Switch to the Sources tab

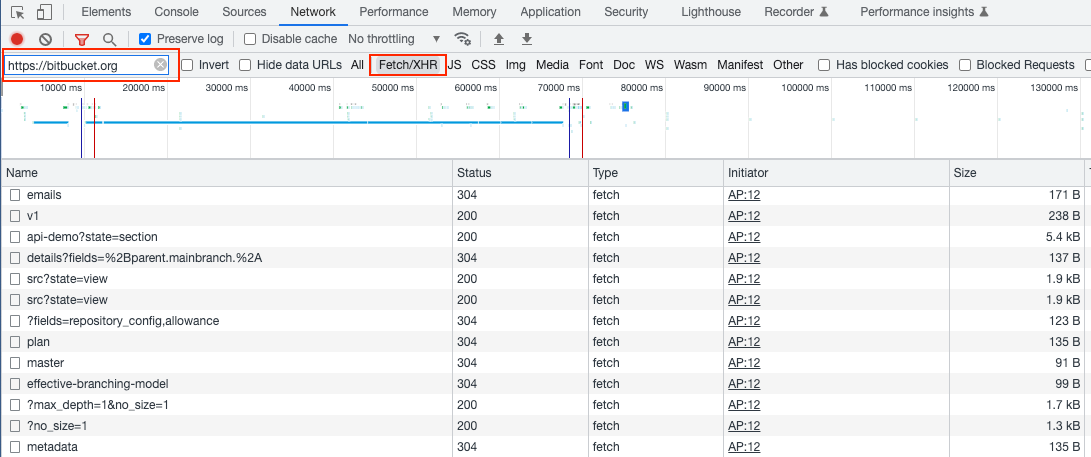244,12
